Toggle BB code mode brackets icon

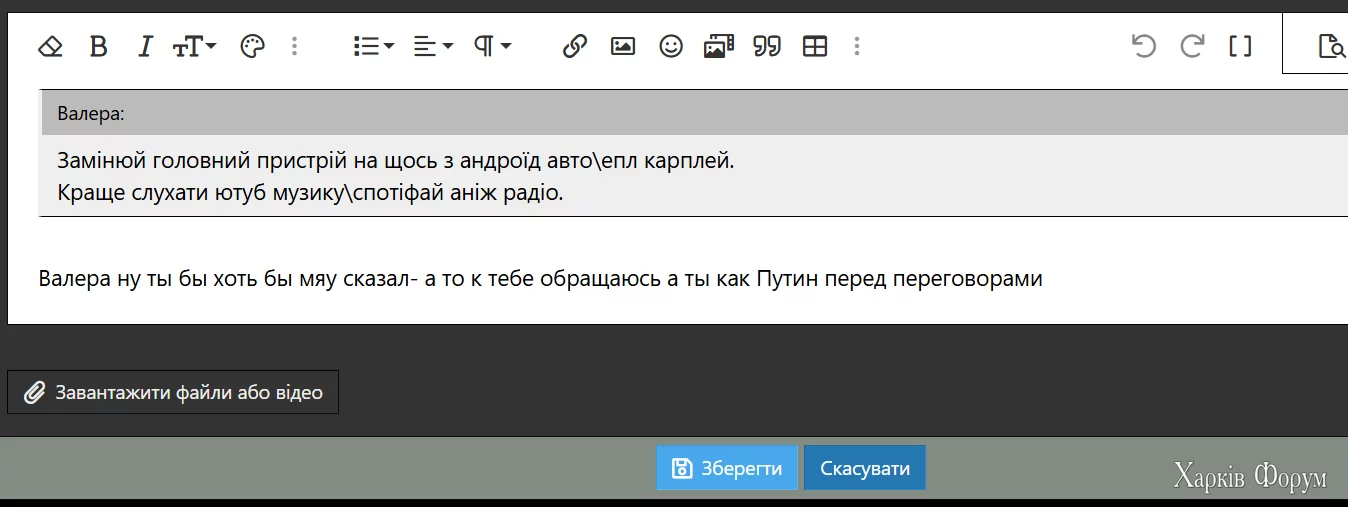click(1240, 46)
